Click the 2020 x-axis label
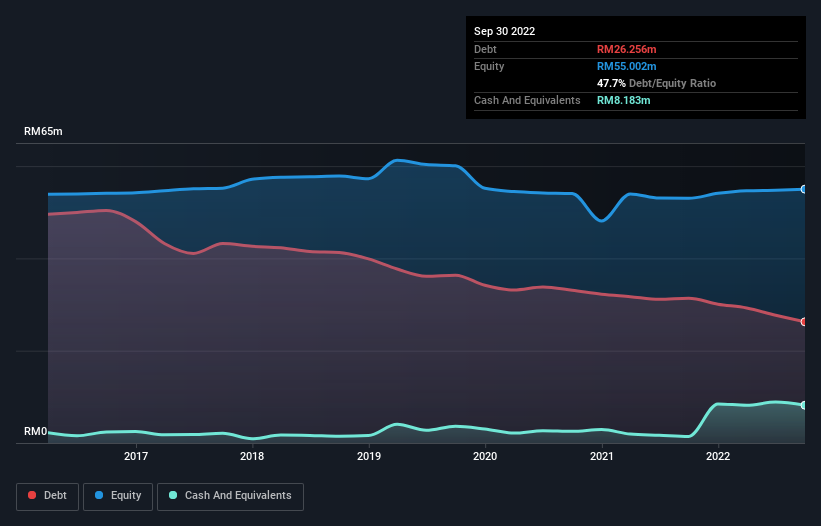821x526 pixels. click(485, 456)
